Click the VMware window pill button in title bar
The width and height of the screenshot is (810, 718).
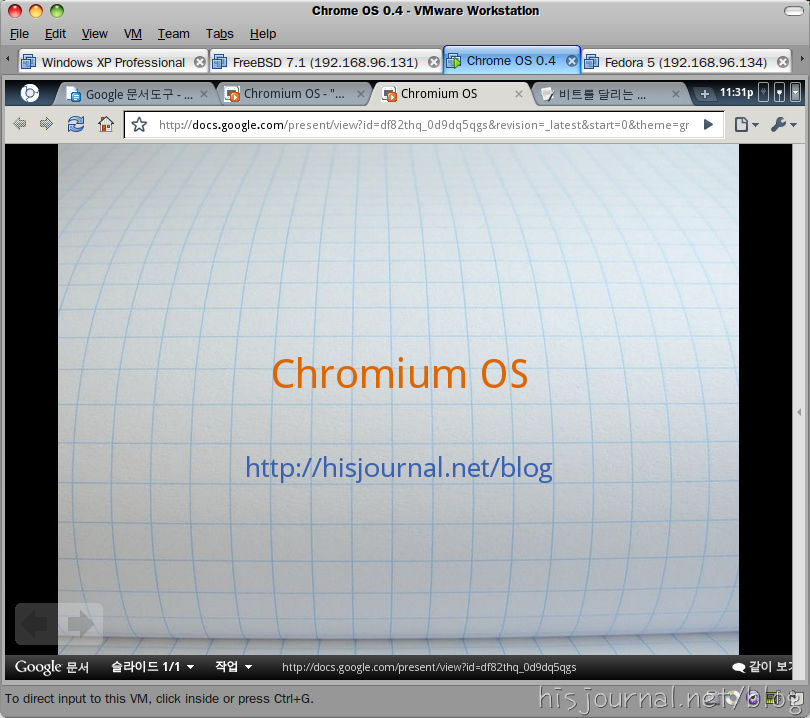tap(793, 11)
